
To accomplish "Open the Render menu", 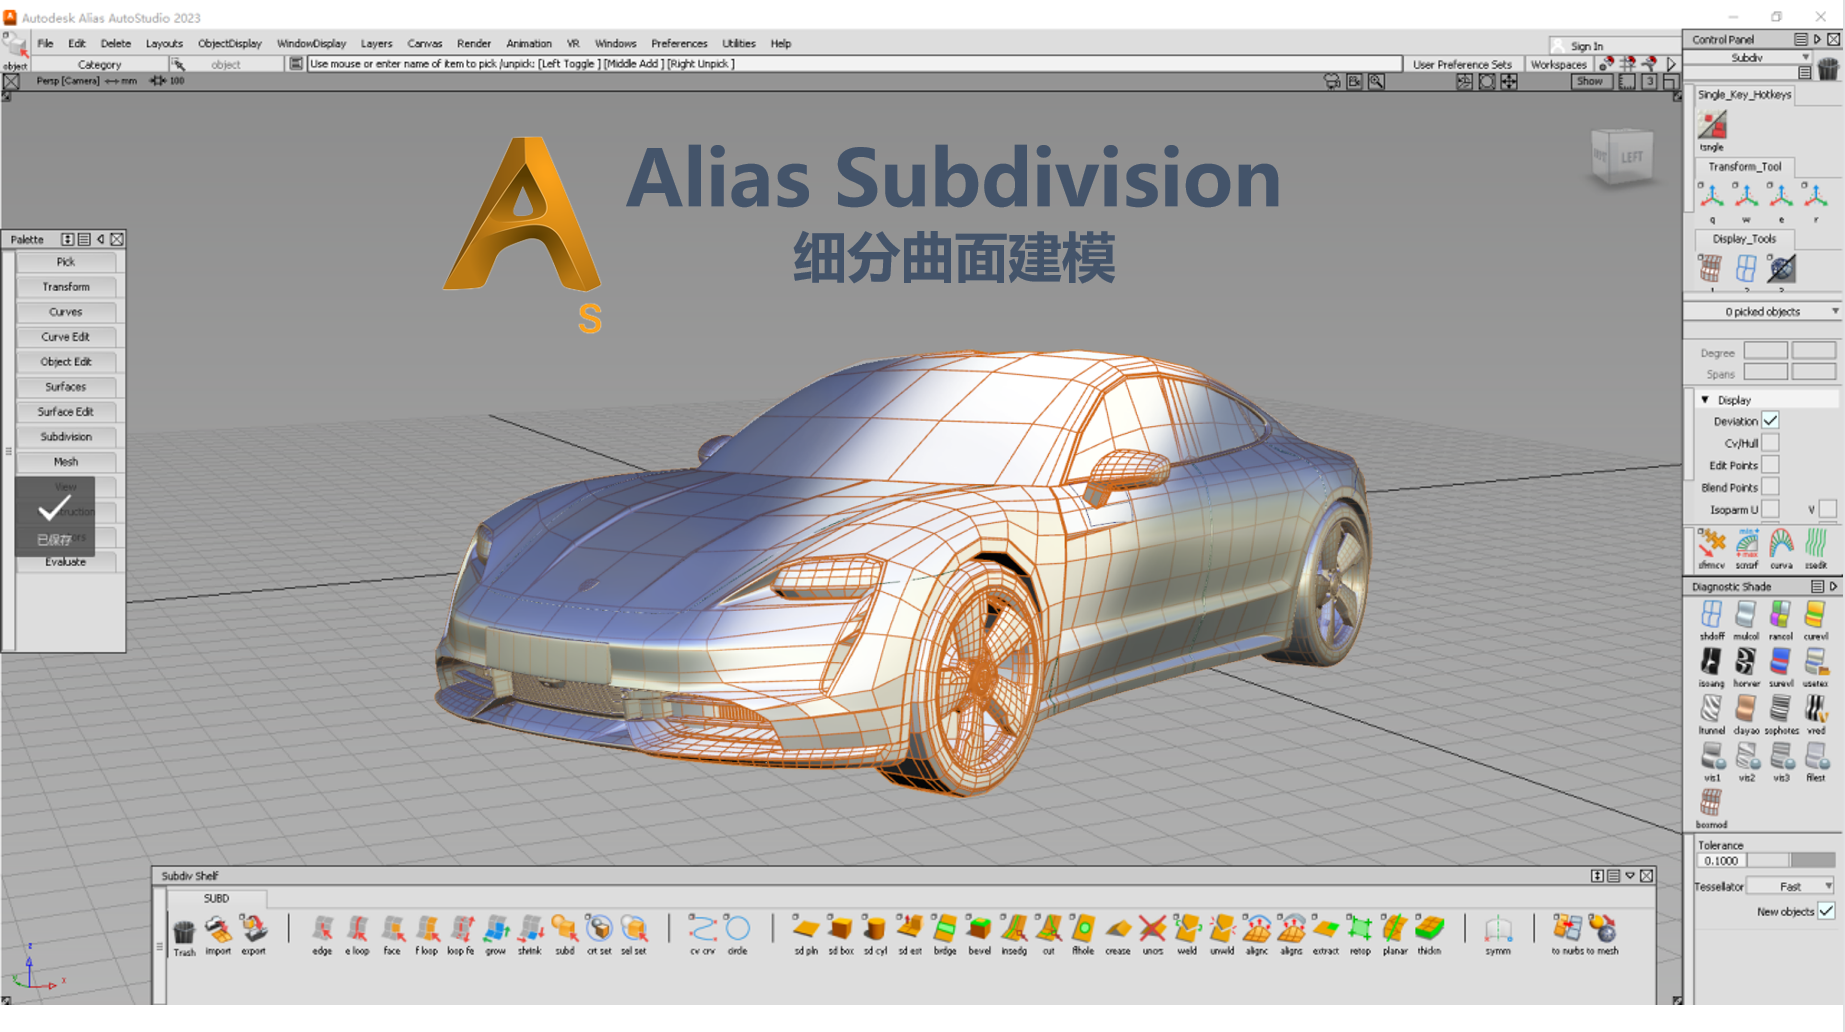I will pos(473,43).
